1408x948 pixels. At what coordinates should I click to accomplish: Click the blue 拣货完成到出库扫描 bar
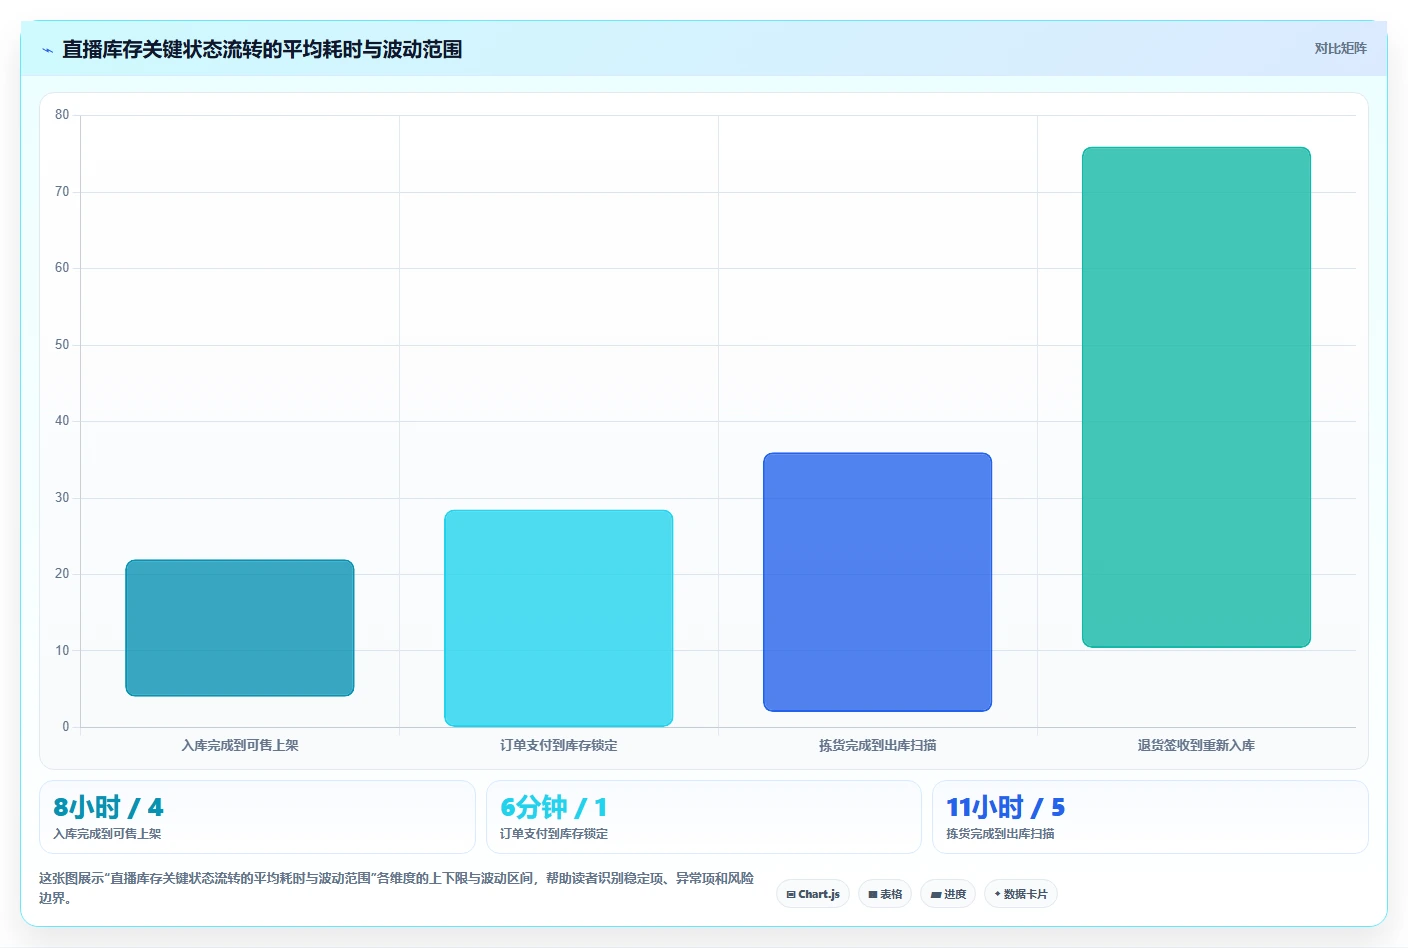pos(878,582)
